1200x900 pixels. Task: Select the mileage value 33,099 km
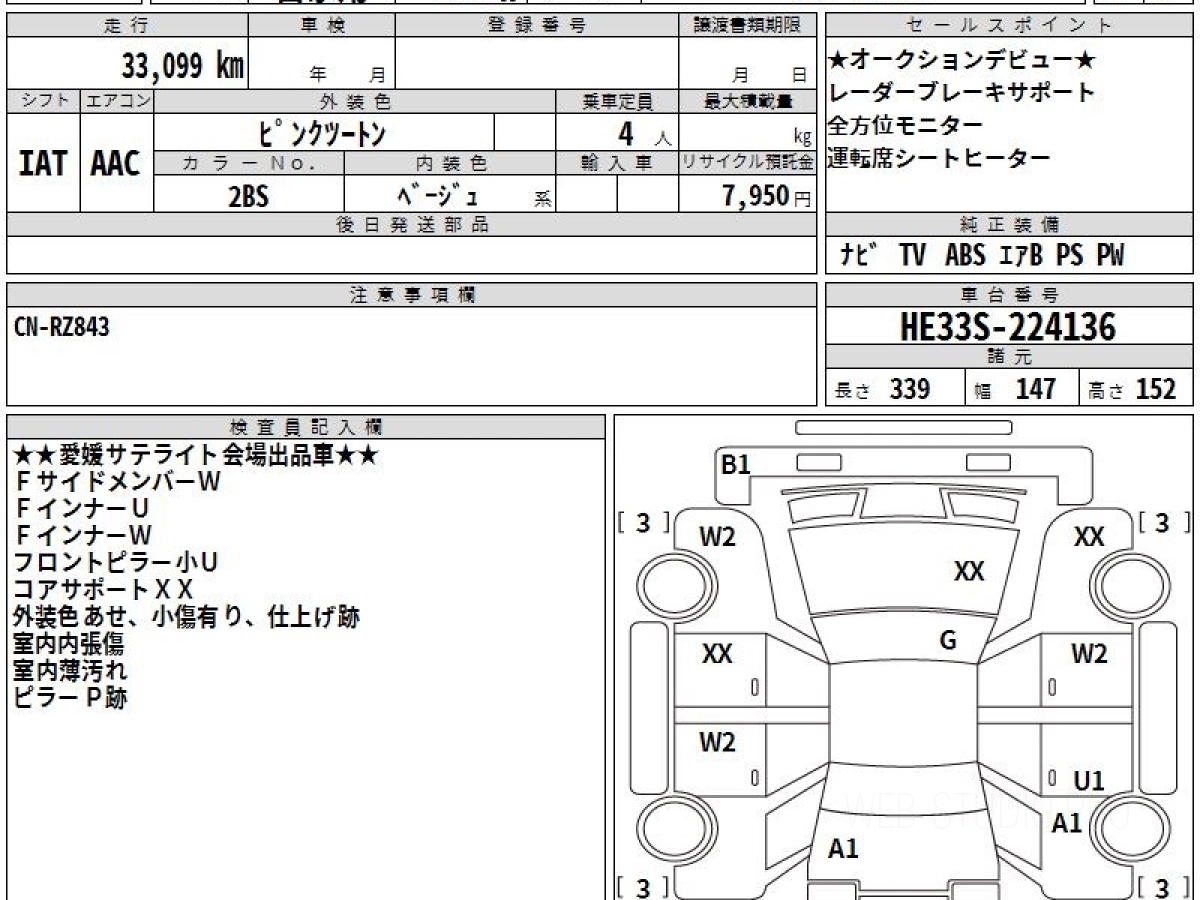tap(182, 66)
